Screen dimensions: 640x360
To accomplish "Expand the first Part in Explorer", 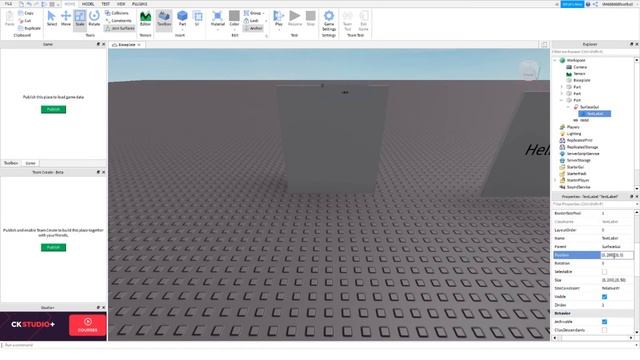I will [562, 87].
